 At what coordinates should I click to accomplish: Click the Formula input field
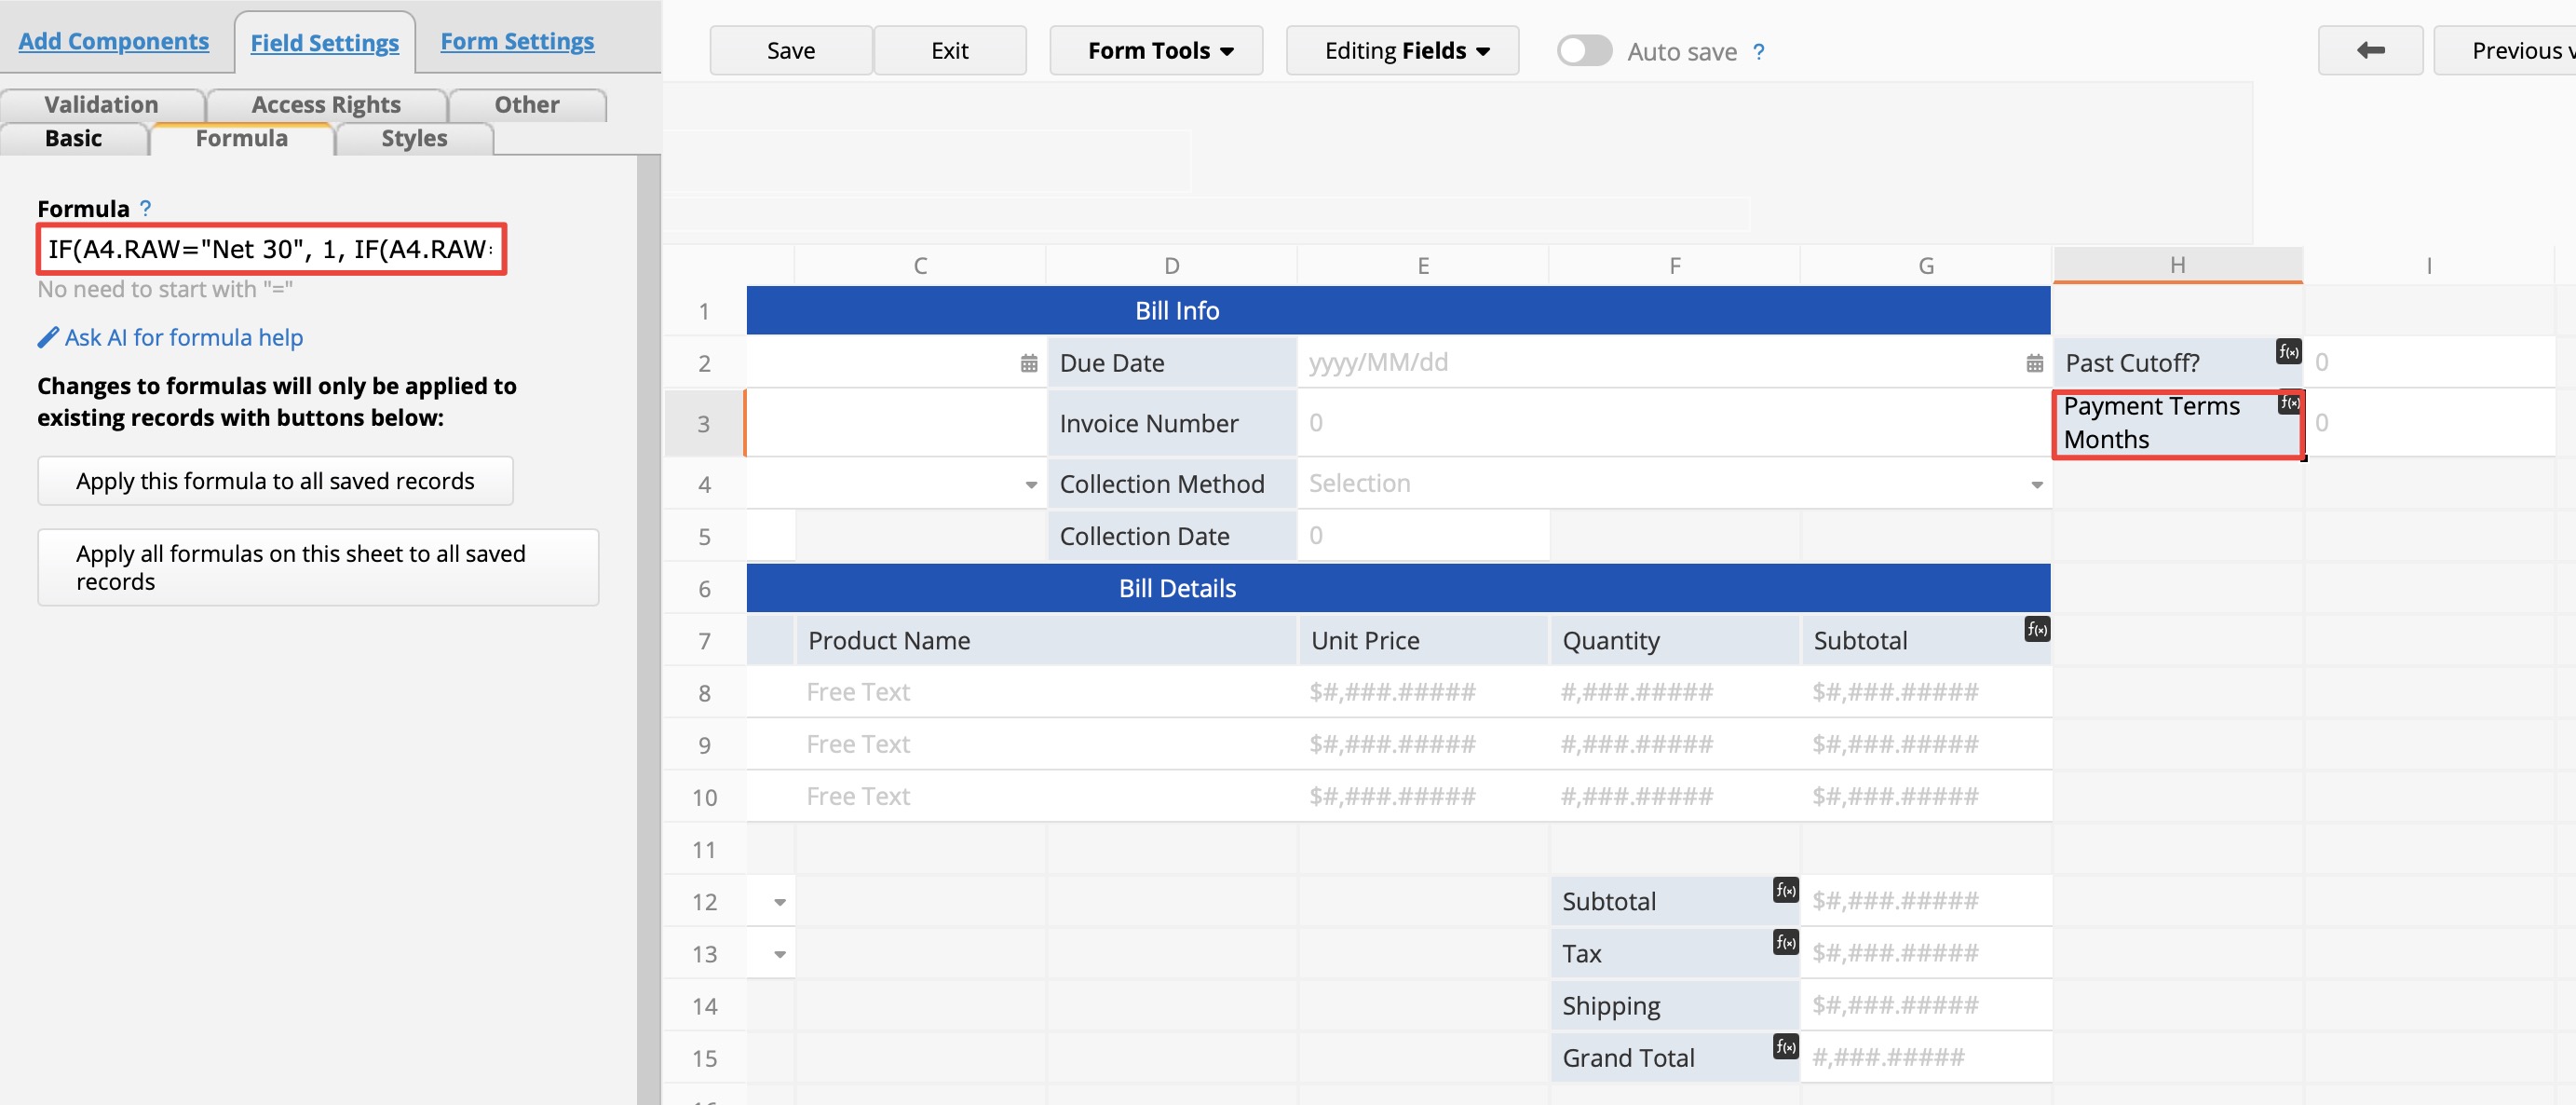coord(271,249)
